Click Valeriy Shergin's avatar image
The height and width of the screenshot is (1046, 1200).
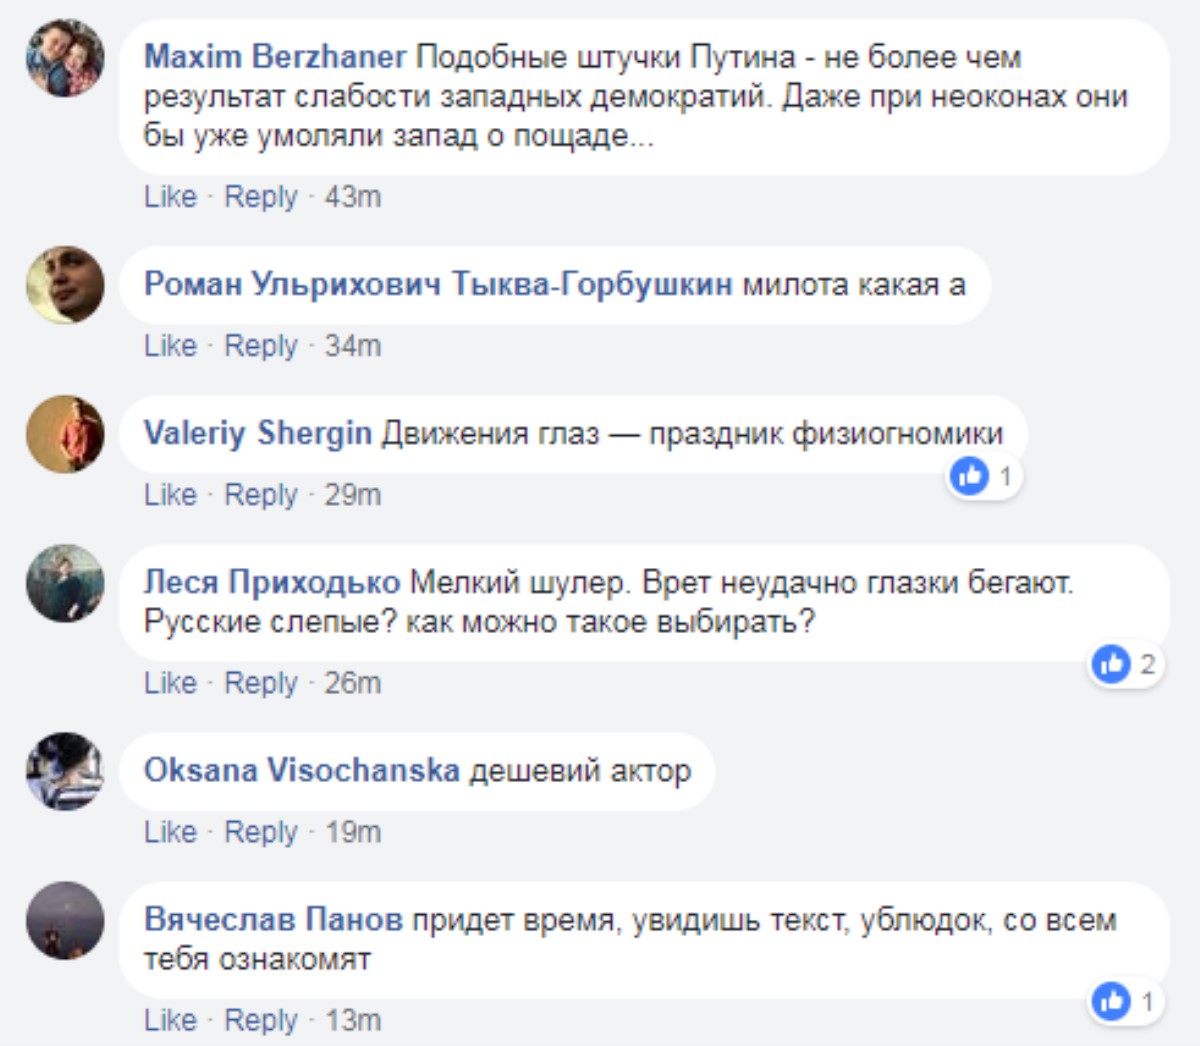tap(65, 434)
